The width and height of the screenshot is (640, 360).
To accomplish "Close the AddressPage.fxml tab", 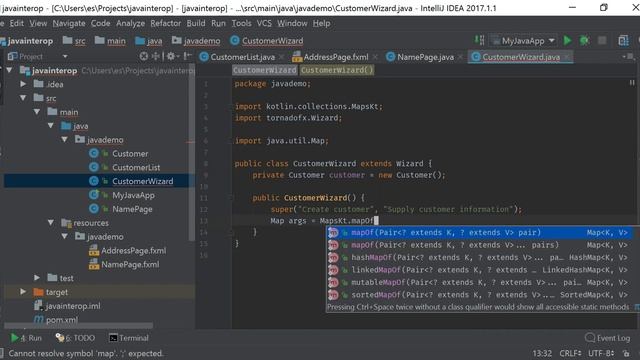I will click(x=375, y=57).
